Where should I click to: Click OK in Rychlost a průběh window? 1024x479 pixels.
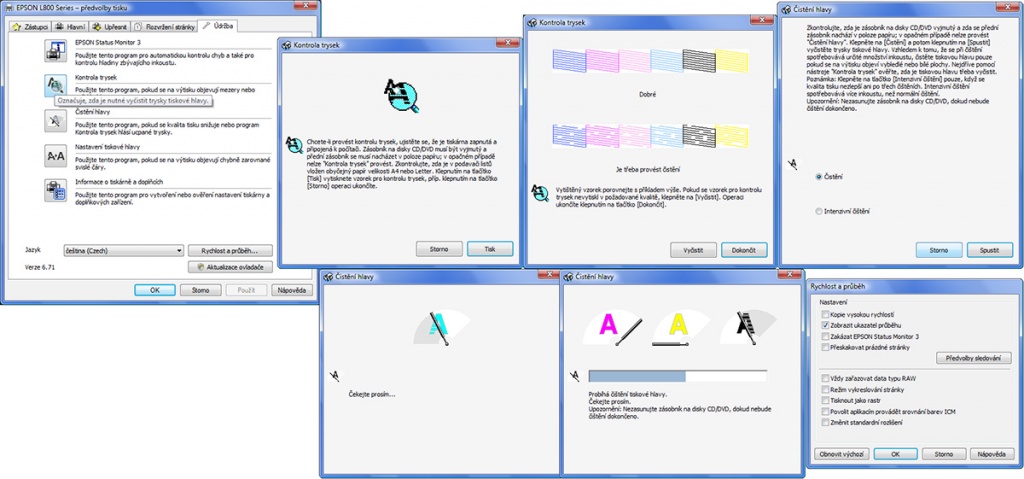click(895, 454)
